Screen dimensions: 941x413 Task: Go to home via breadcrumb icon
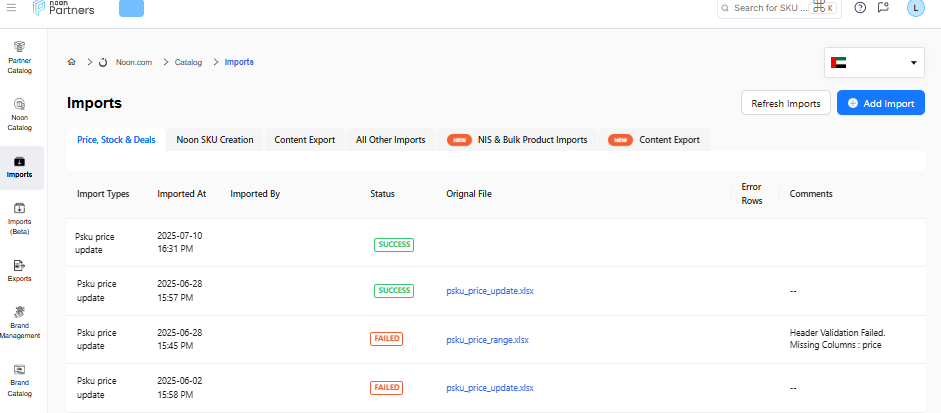71,62
